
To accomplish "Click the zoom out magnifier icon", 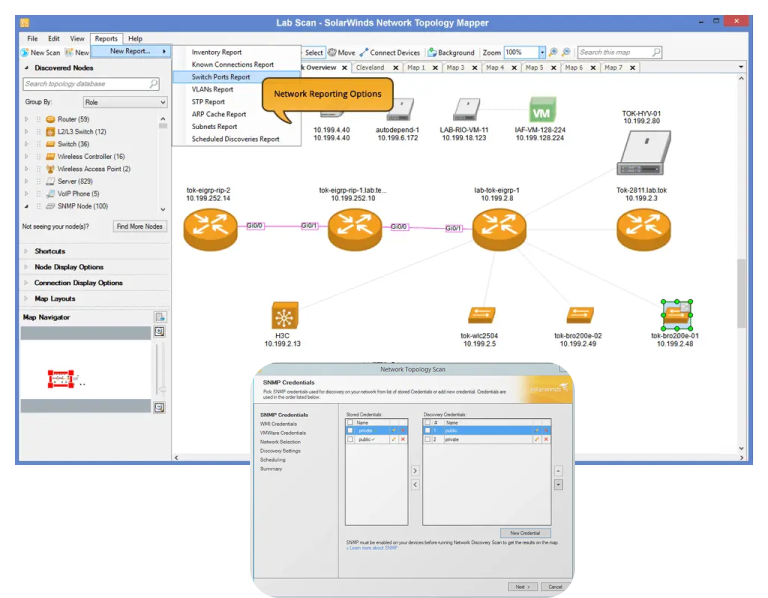I will coord(566,52).
